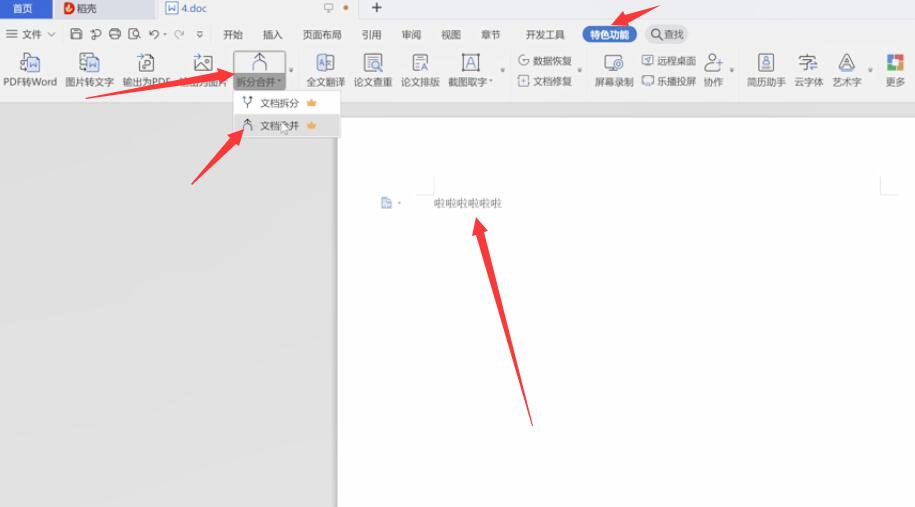Screen dimensions: 915x507
Task: Click the 查找 search button
Action: point(667,34)
